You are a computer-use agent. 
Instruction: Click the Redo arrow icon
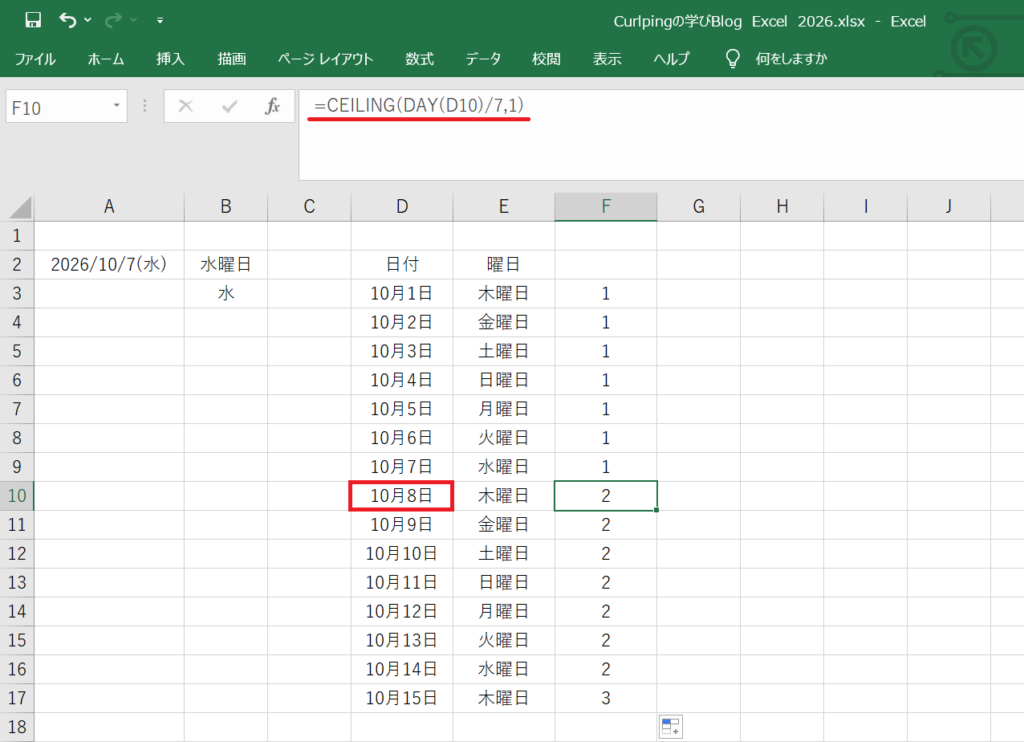pos(113,20)
